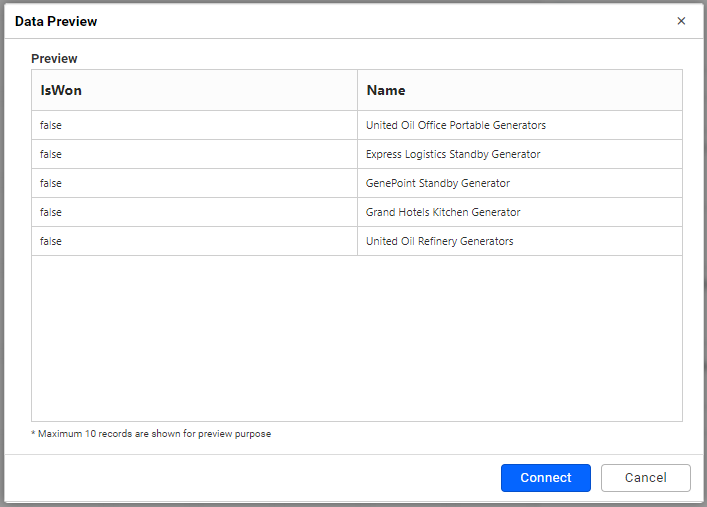Click IsWon value for United Oil Office row
This screenshot has width=707, height=507.
(x=51, y=125)
